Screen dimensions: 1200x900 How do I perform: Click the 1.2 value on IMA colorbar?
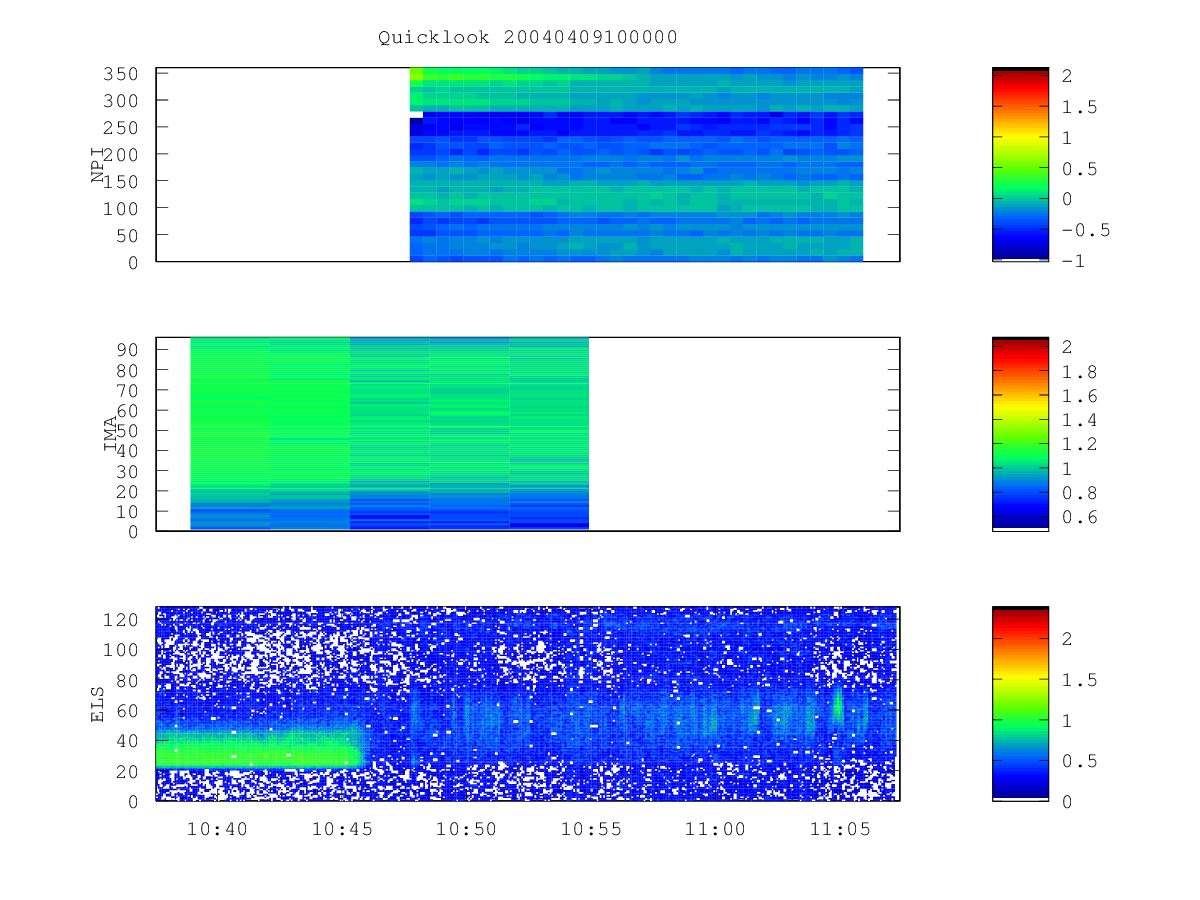(x=1080, y=444)
